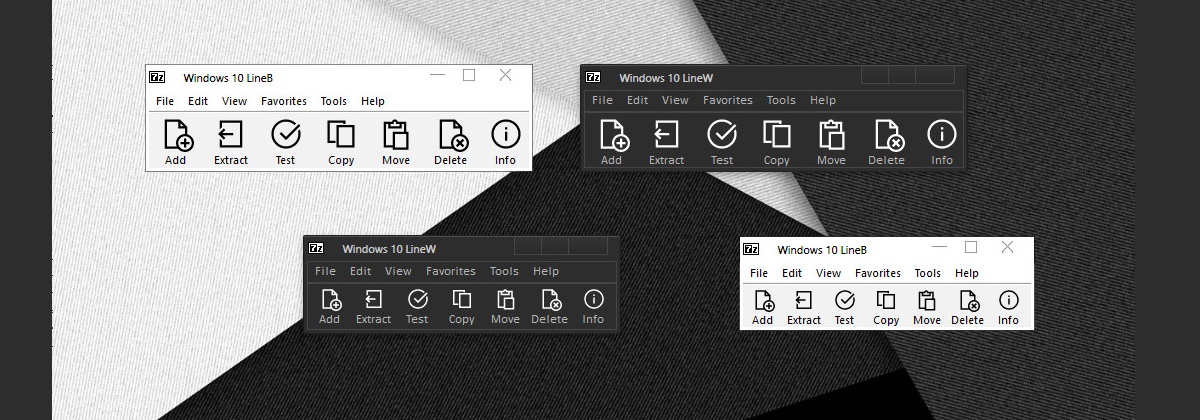Screen dimensions: 1200x420
Task: Open File menu in small dark LineW window
Action: pos(325,271)
